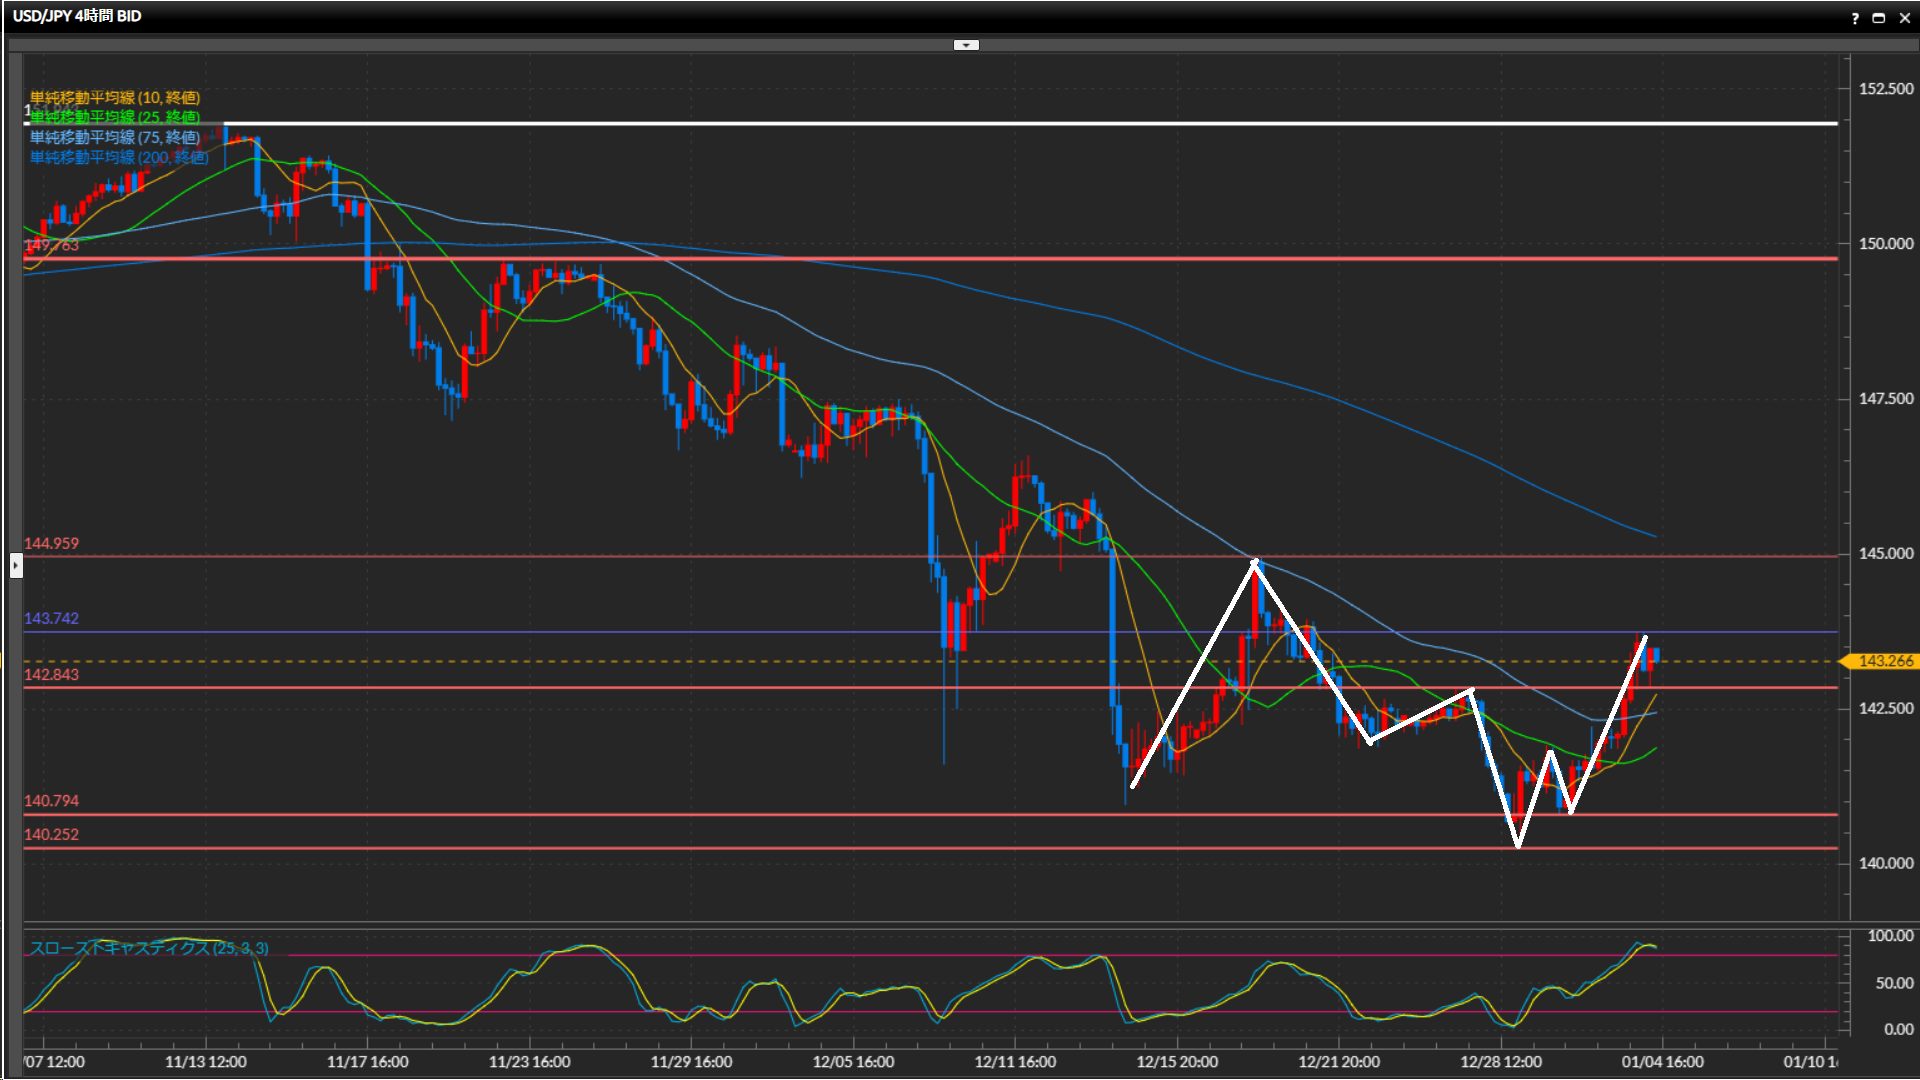Maximize the USD/JPY chart window

1879,18
